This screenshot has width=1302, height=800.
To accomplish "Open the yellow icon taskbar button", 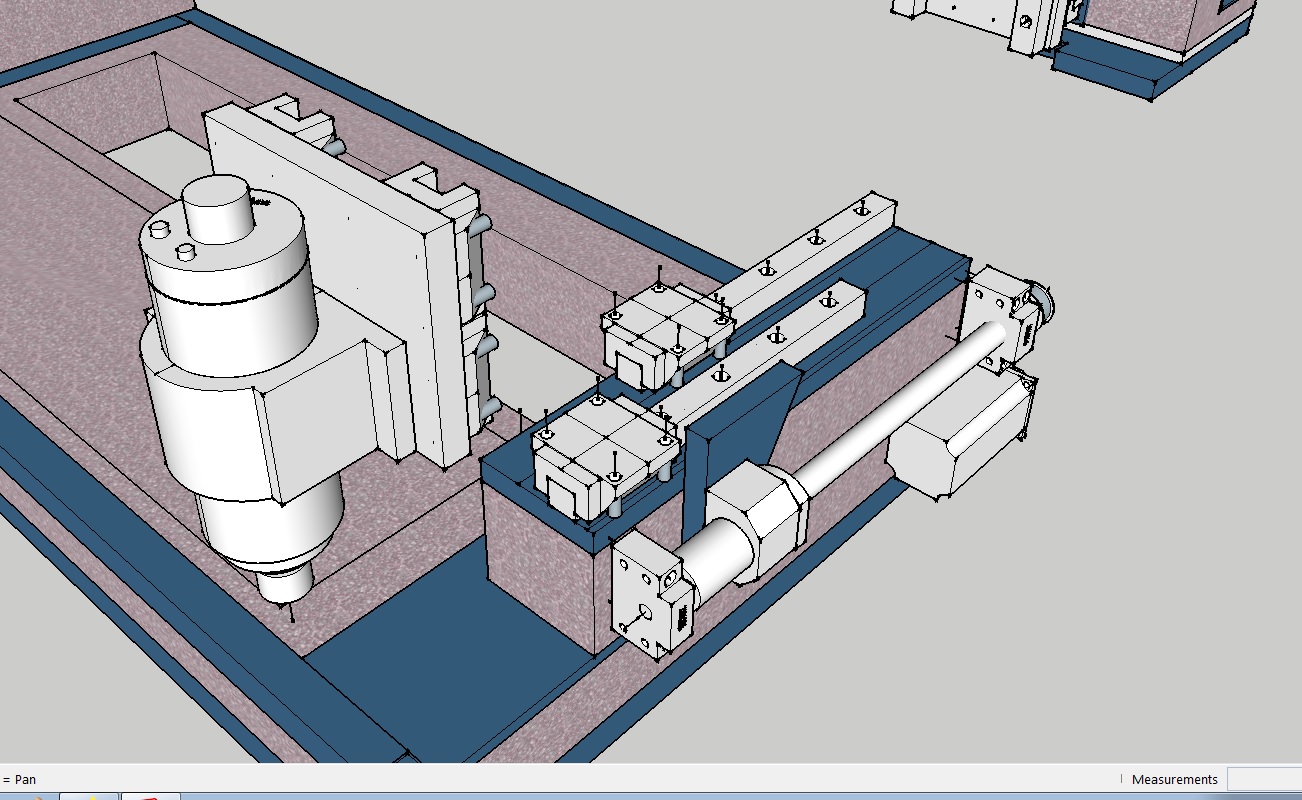I will pyautogui.click(x=90, y=797).
